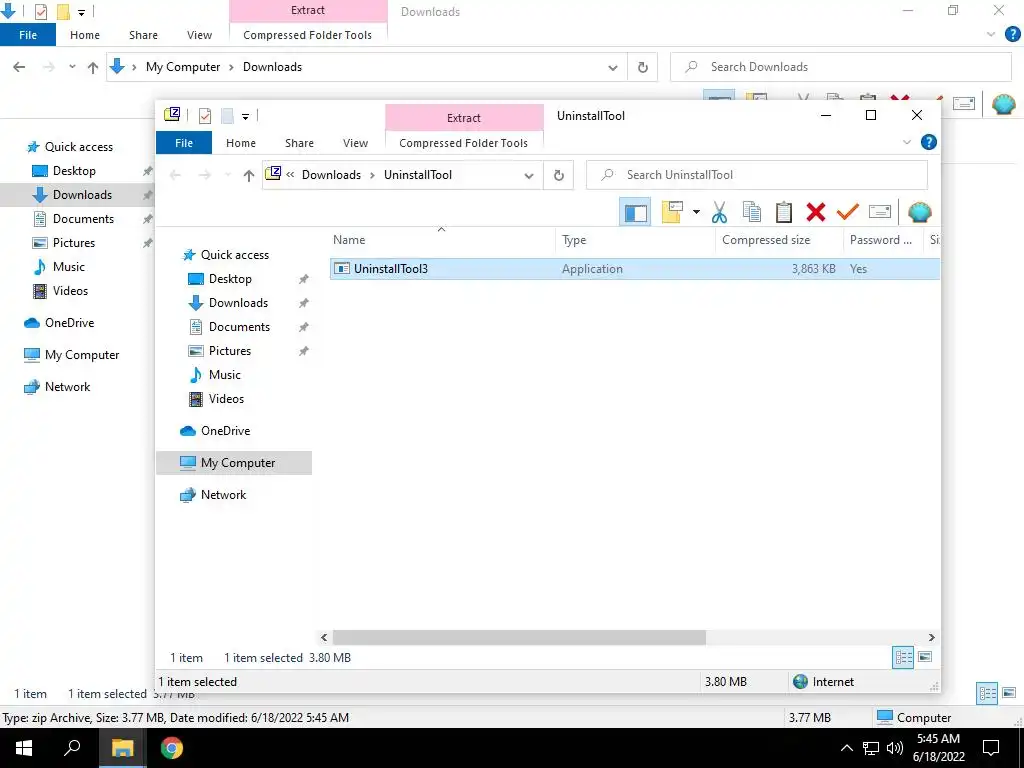The image size is (1024, 768).
Task: Open recent locations dropdown in Downloads window
Action: click(72, 67)
